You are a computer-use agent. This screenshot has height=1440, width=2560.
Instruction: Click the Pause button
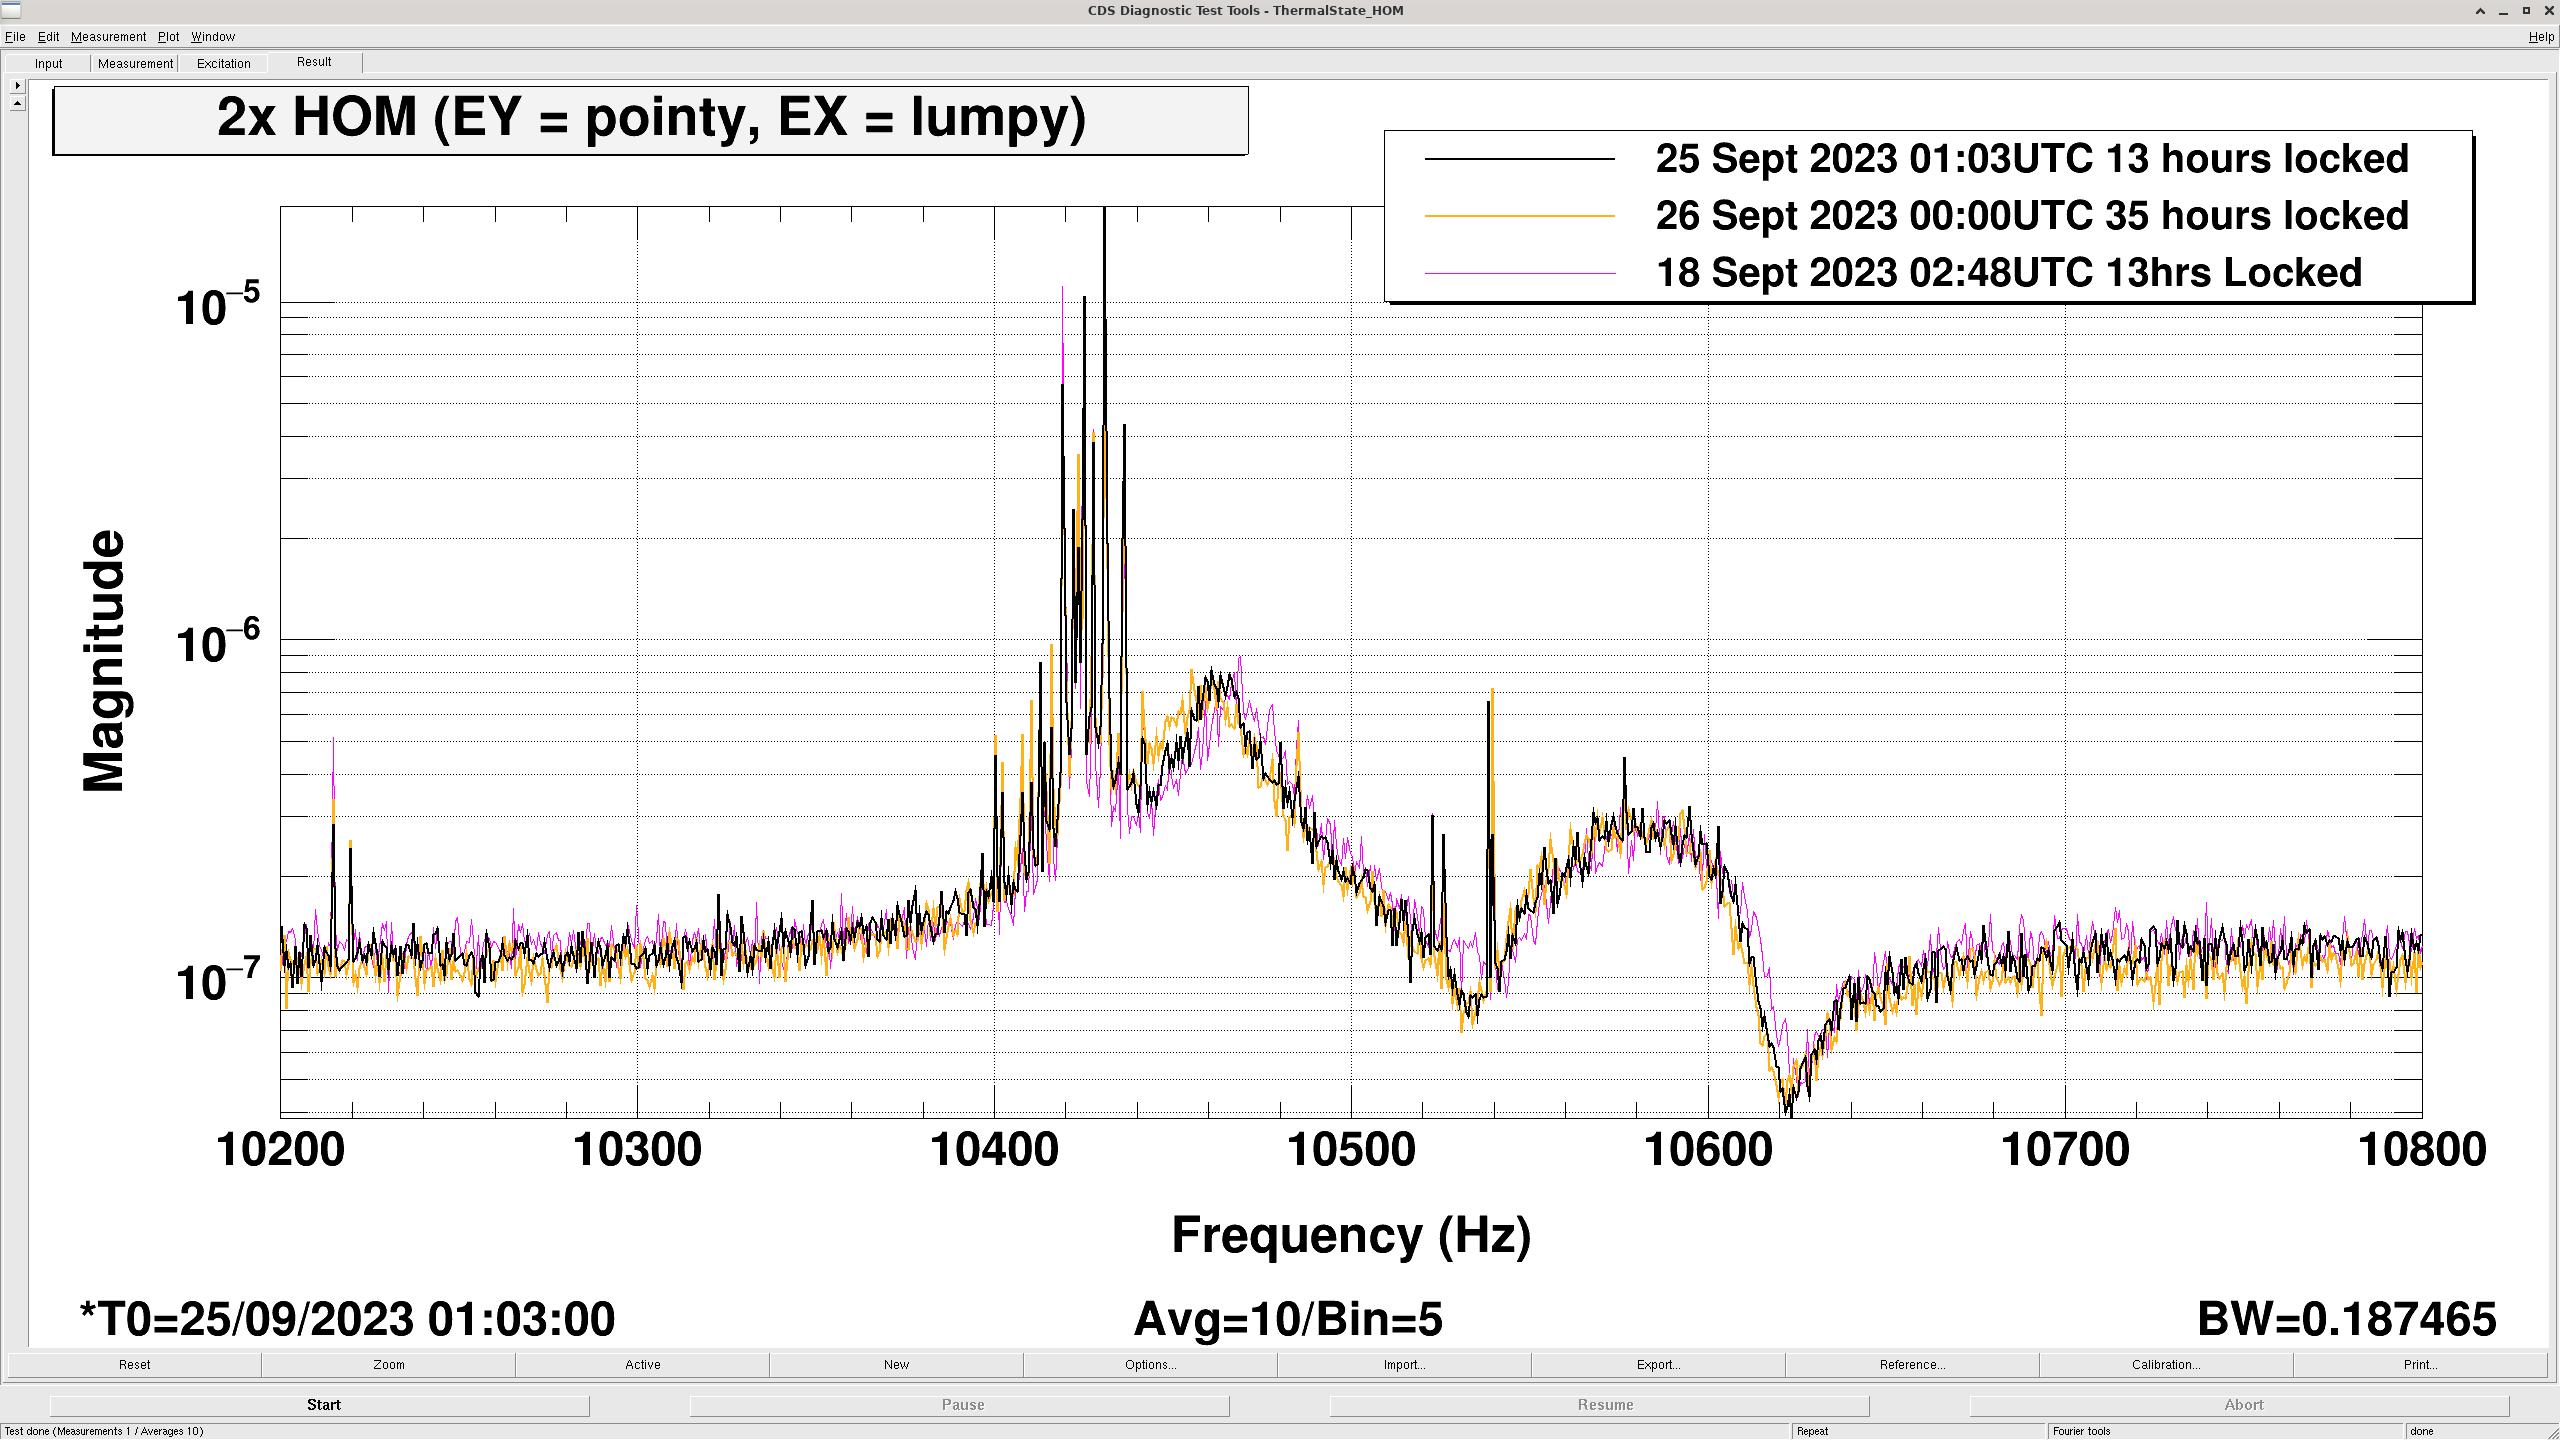coord(960,1405)
